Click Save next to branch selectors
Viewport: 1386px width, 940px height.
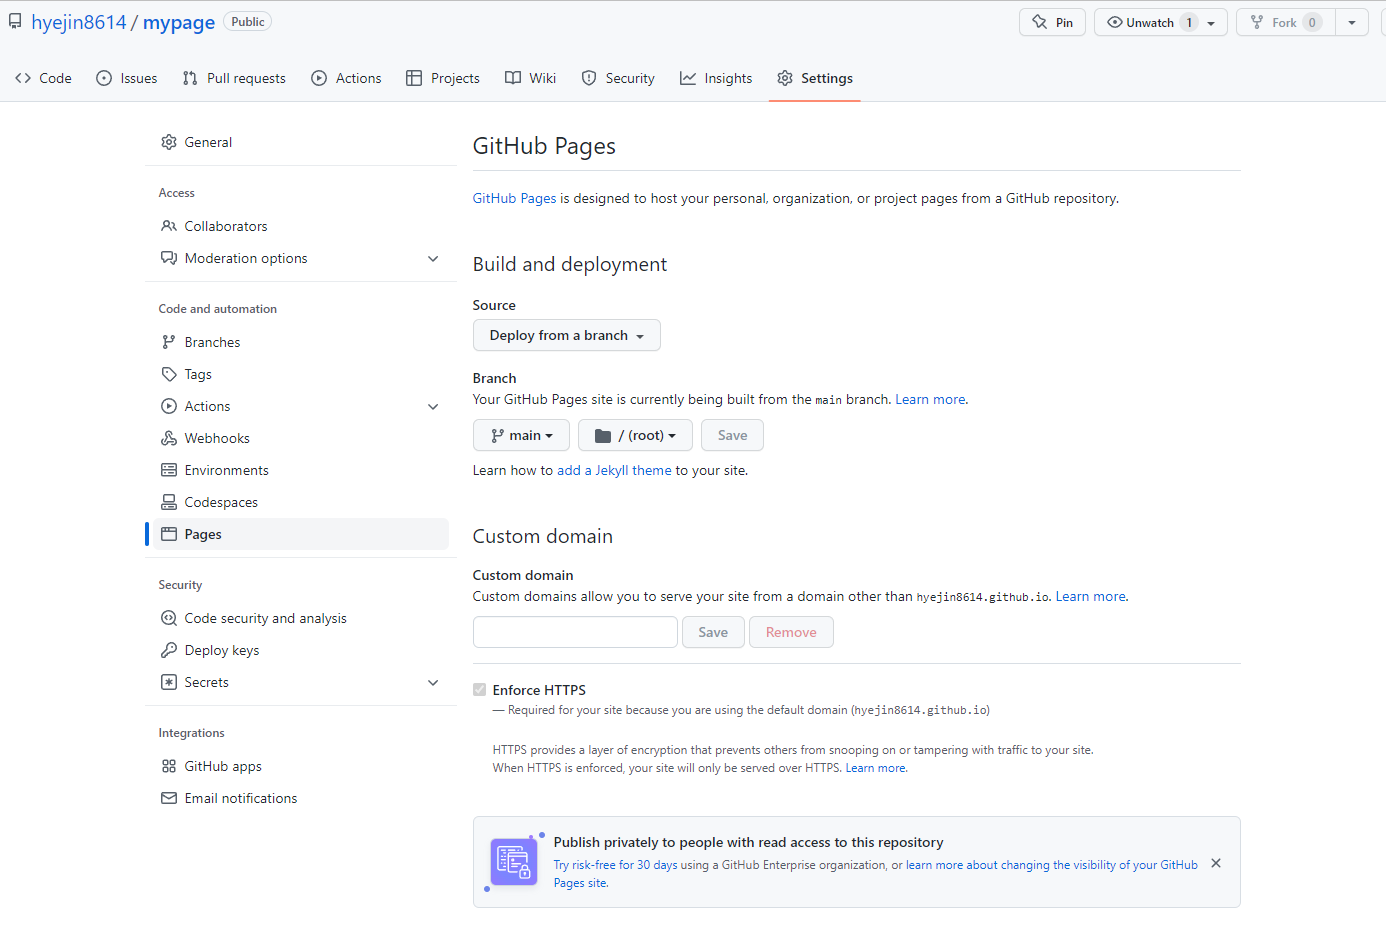pyautogui.click(x=732, y=435)
